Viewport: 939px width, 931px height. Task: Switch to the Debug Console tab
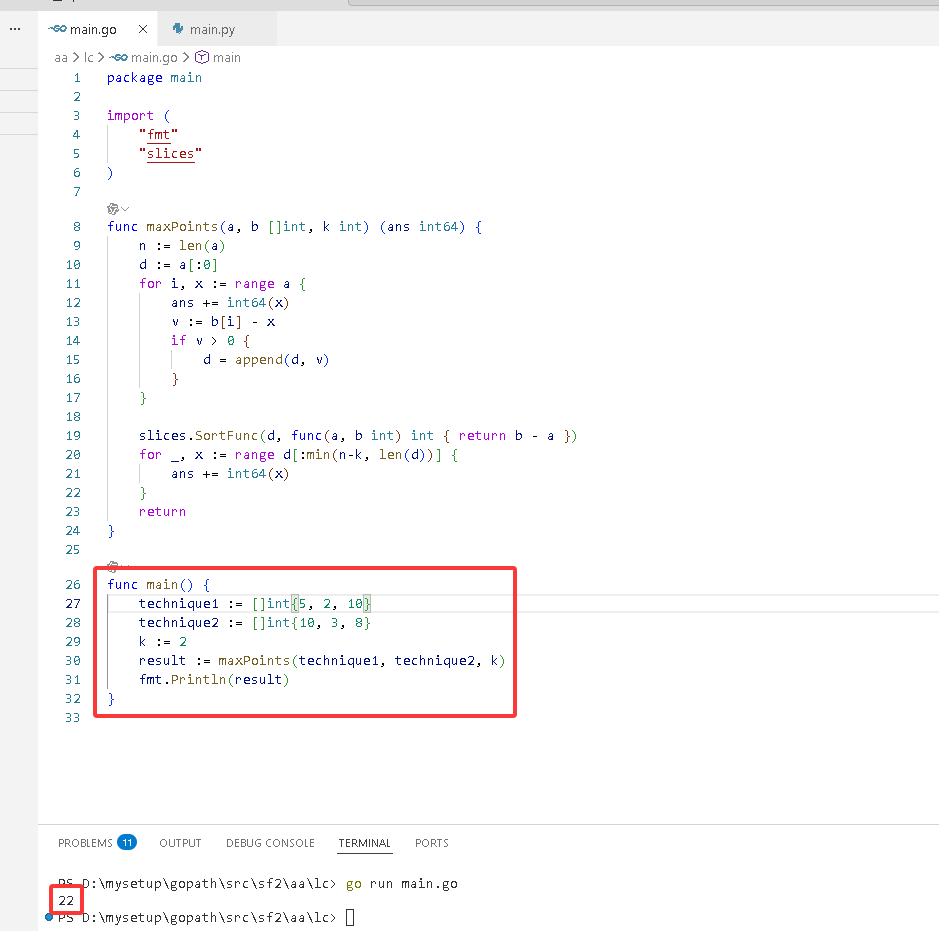pos(270,843)
